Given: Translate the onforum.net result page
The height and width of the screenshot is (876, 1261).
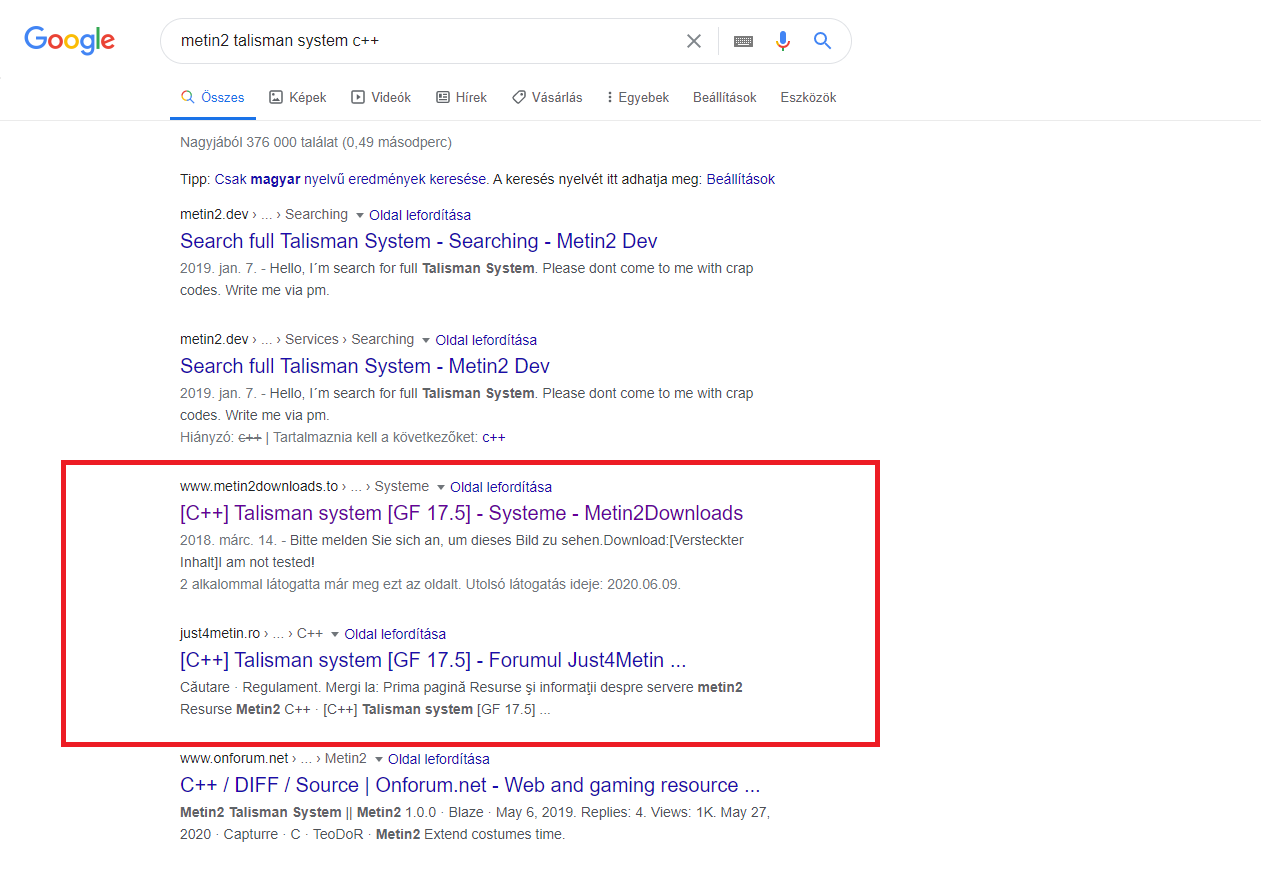Looking at the screenshot, I should [x=439, y=759].
